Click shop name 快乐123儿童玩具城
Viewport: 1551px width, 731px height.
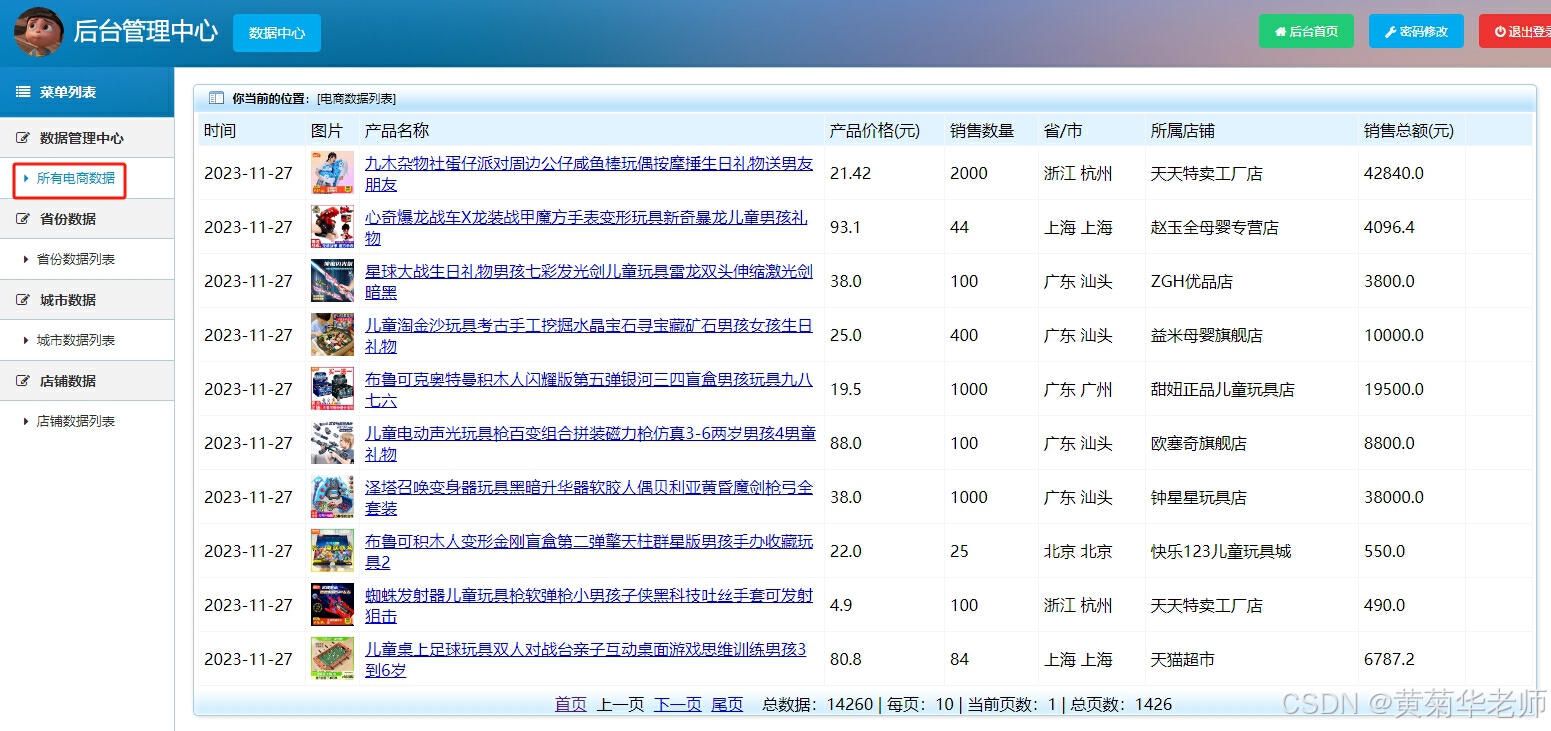click(1221, 551)
